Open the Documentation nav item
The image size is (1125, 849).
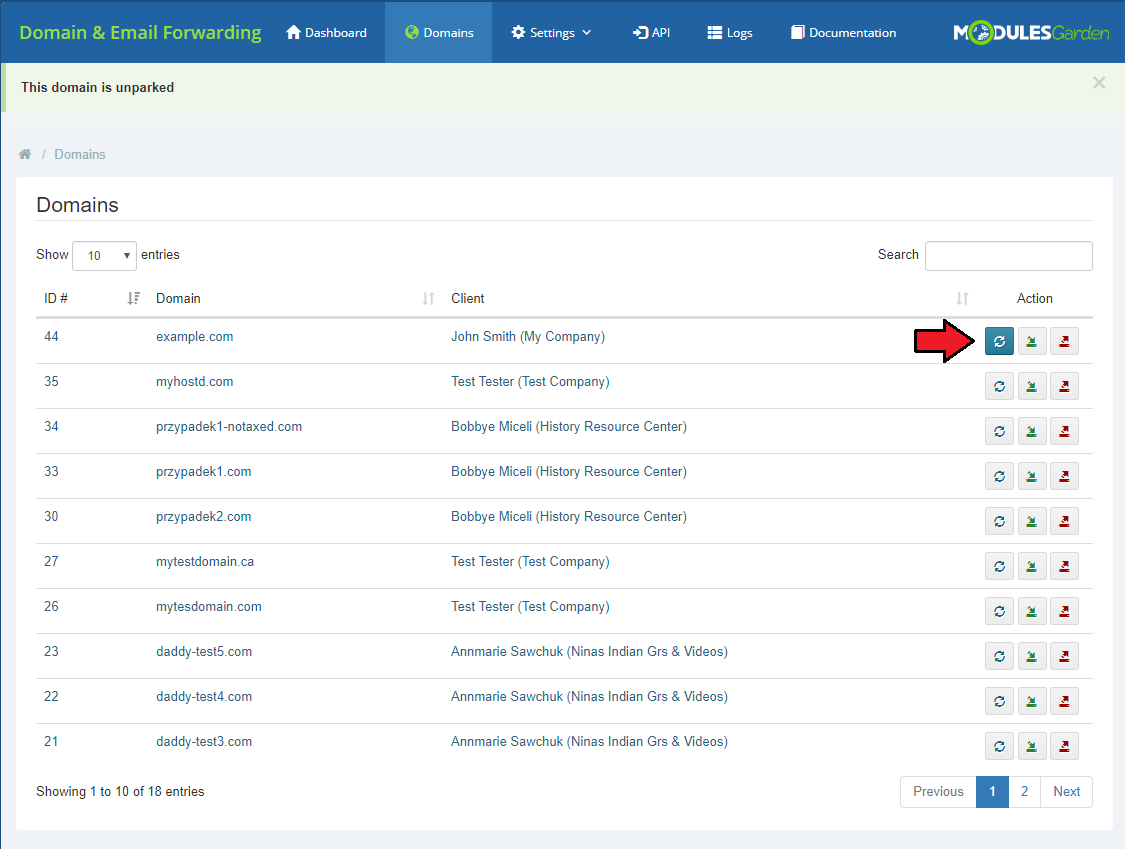pyautogui.click(x=843, y=32)
